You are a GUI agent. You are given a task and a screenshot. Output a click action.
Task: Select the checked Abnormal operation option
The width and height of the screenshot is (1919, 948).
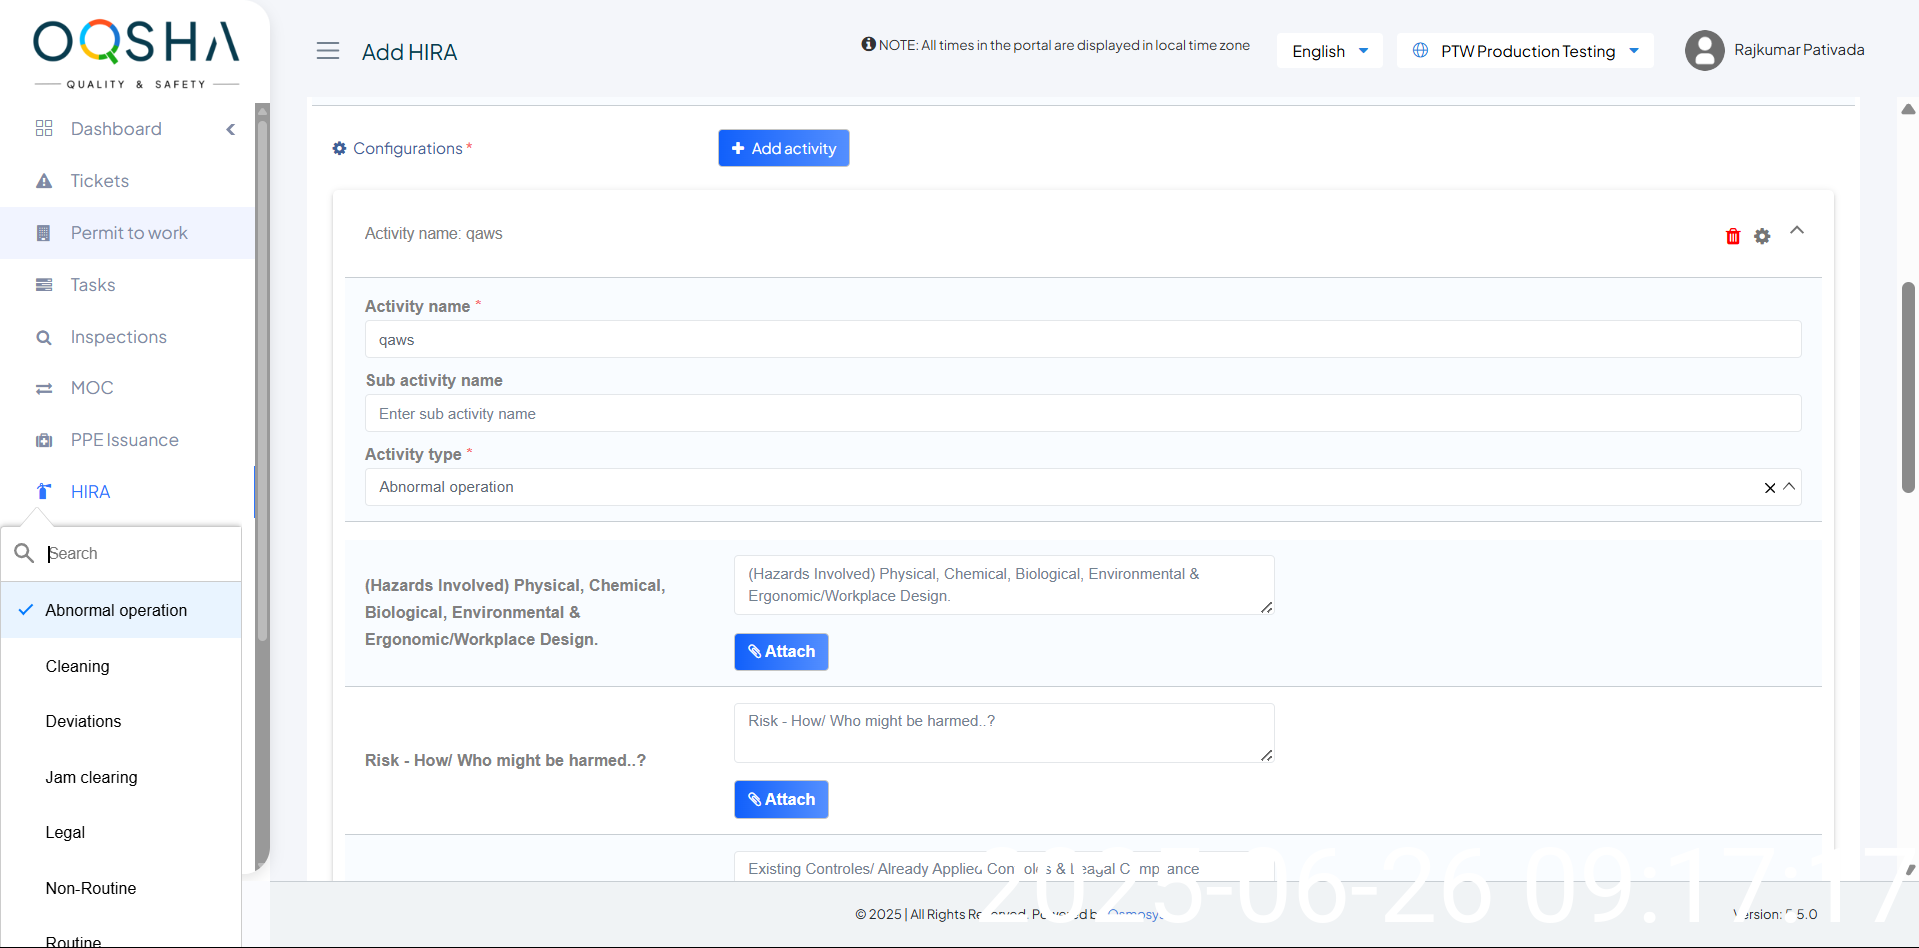(116, 610)
